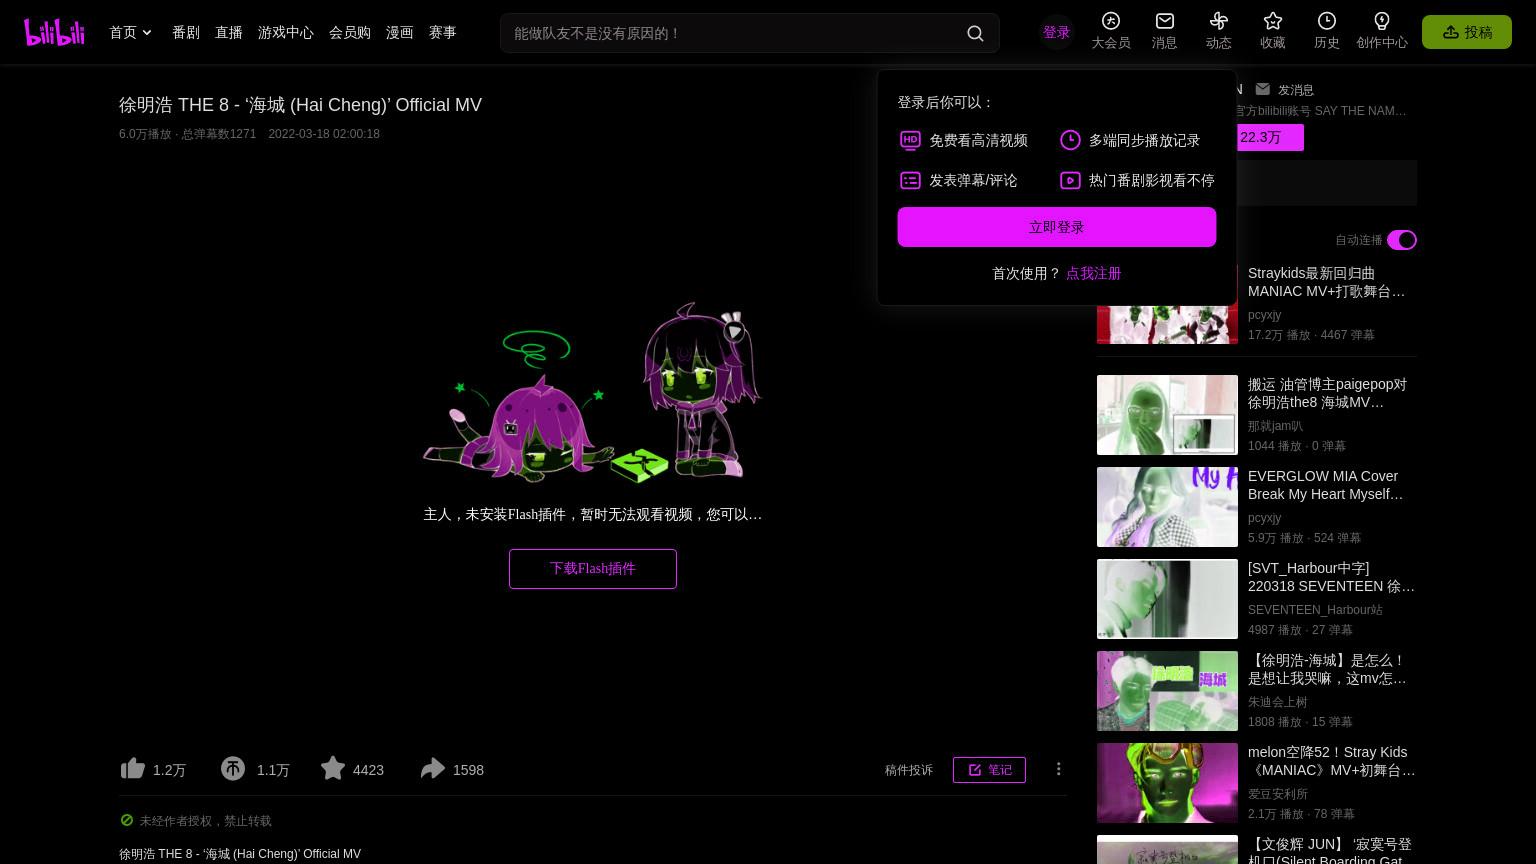Click the 未经作者授权 notice icon
Screen dimensions: 1536x864
[x=127, y=820]
